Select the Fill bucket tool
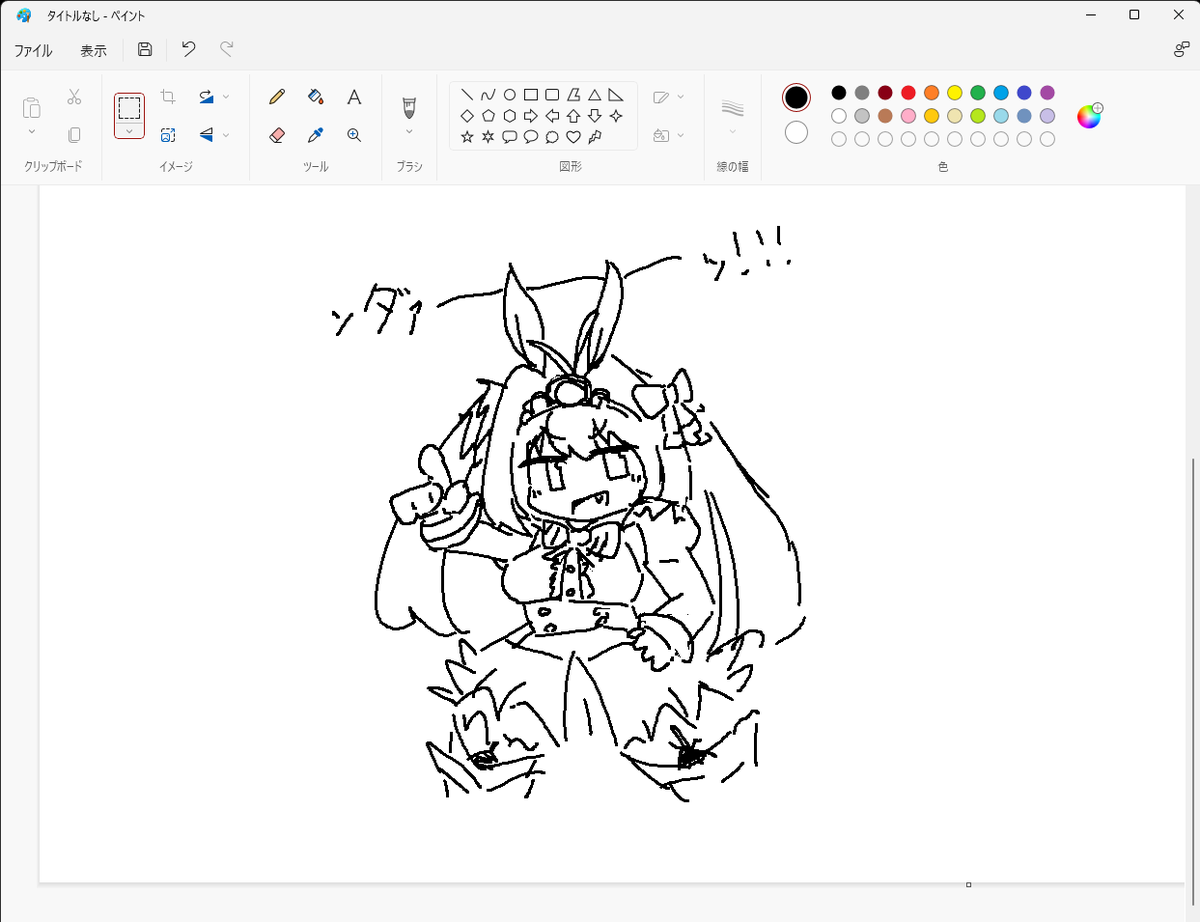This screenshot has height=922, width=1200. tap(316, 97)
